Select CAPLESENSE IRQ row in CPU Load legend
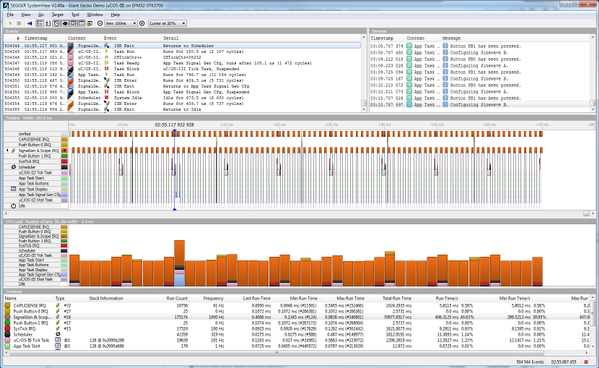 pyautogui.click(x=36, y=227)
